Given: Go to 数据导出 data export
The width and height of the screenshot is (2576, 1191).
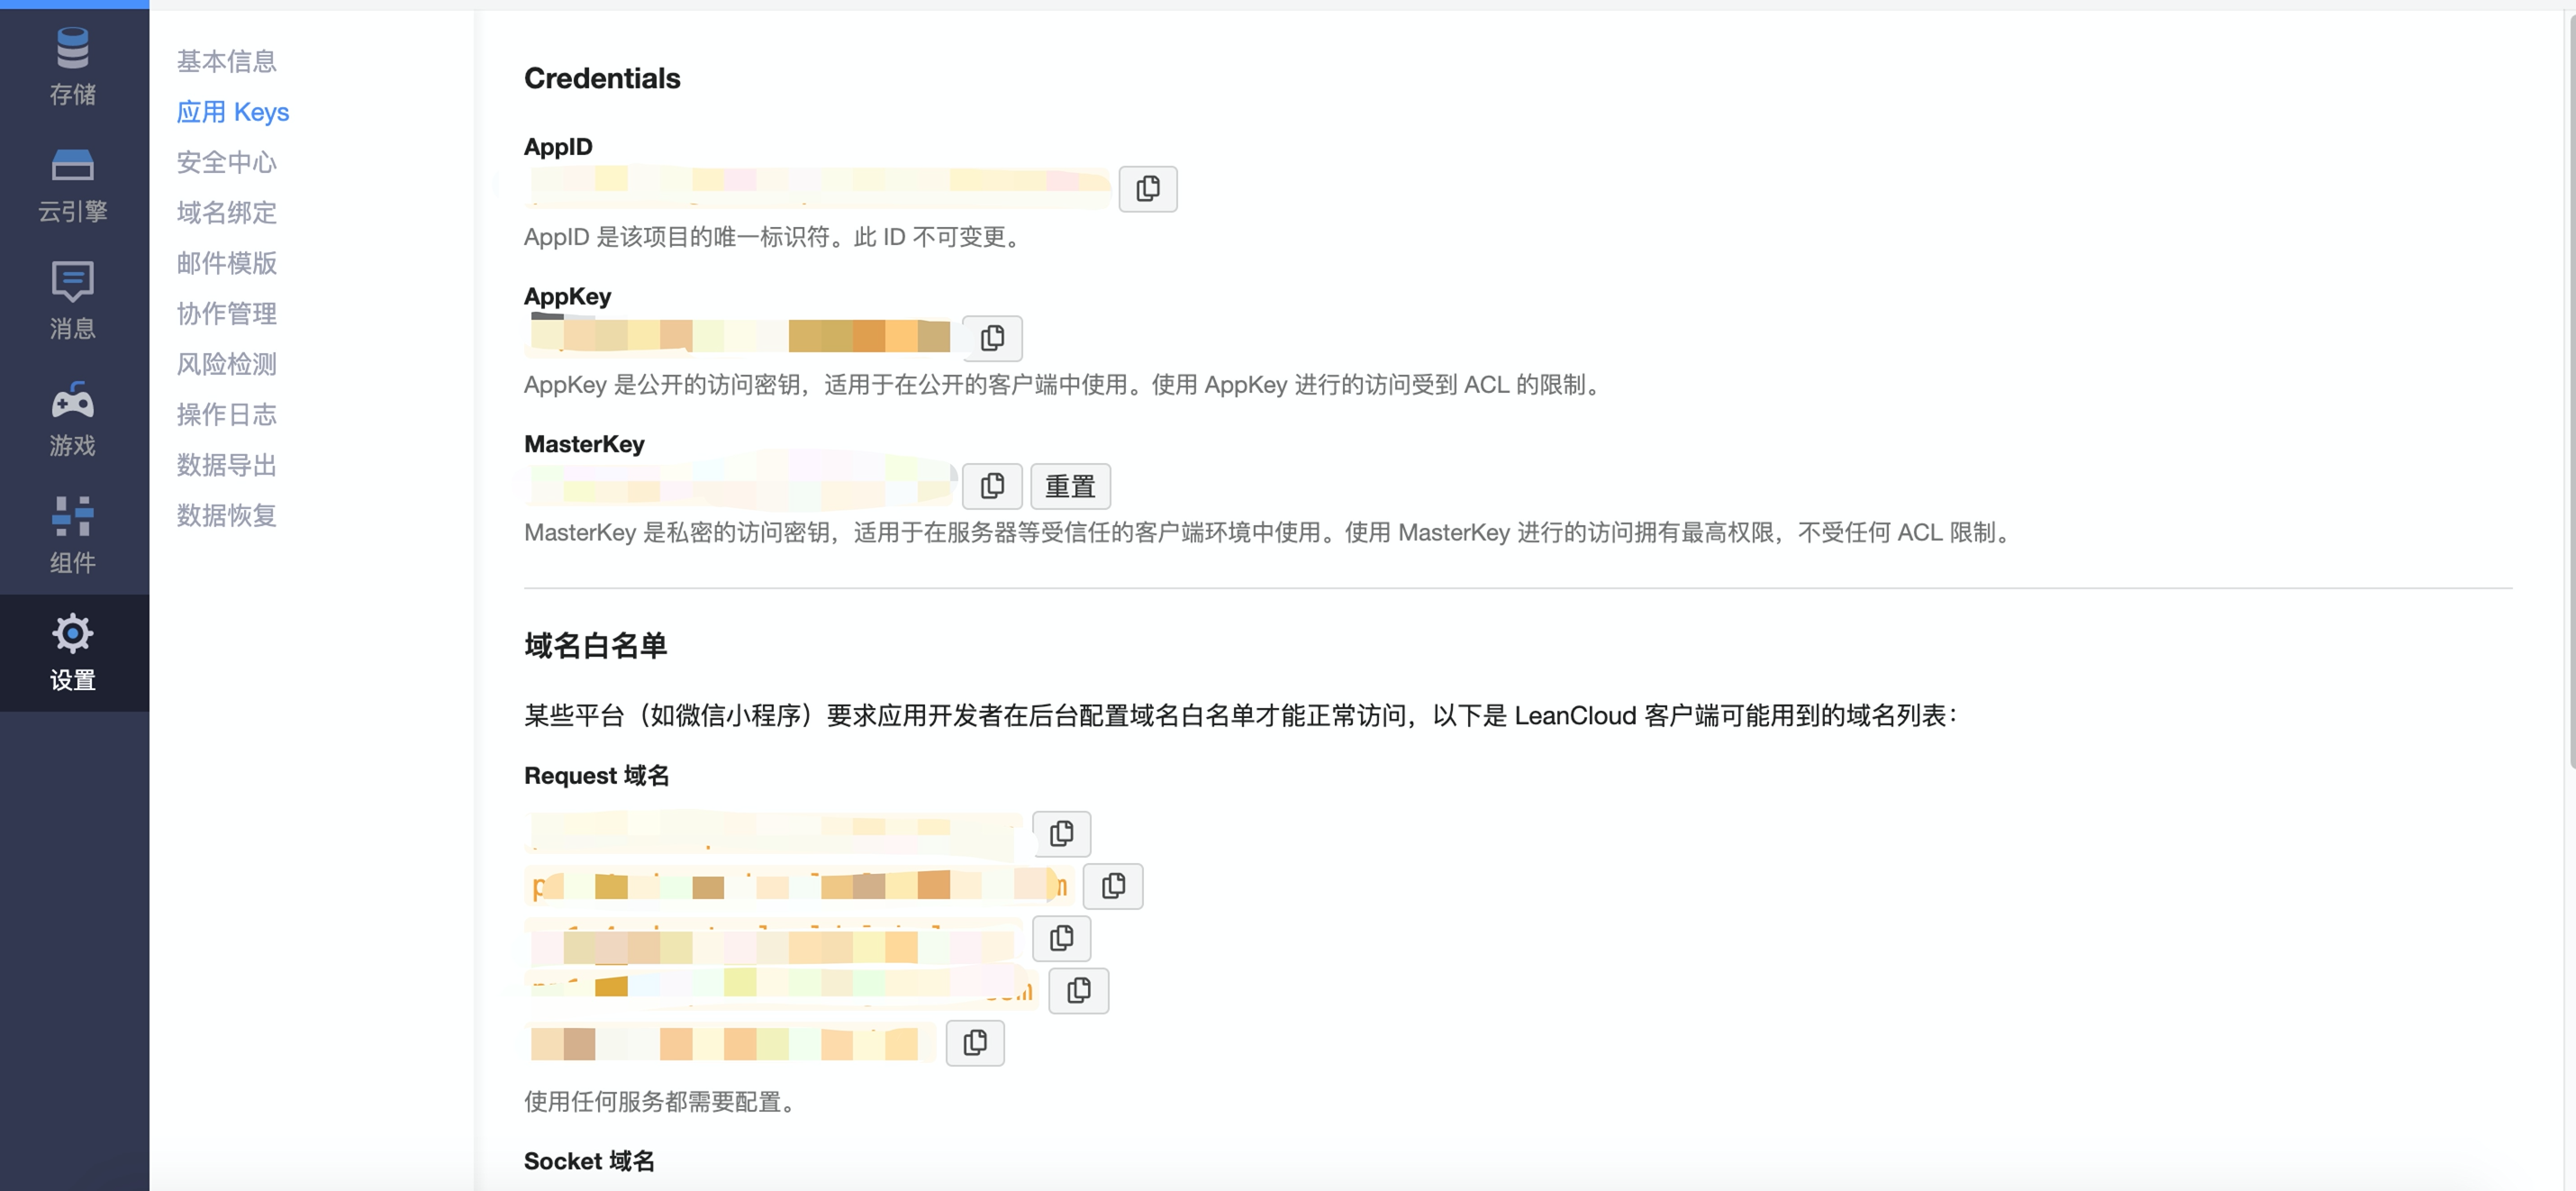Looking at the screenshot, I should [227, 464].
